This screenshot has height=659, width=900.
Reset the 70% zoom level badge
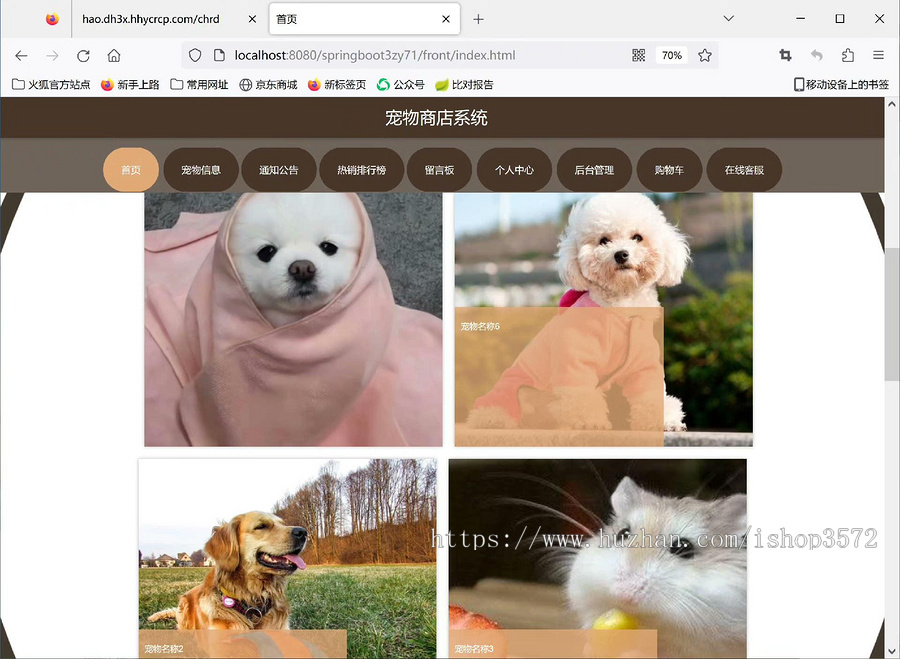[672, 55]
